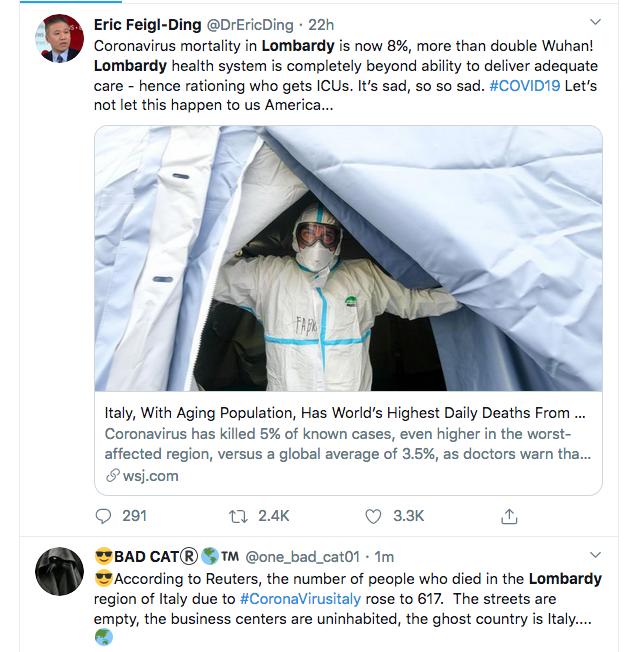
Task: Like Eric Feigl-Ding's coronavirus tweet
Action: coord(373,516)
